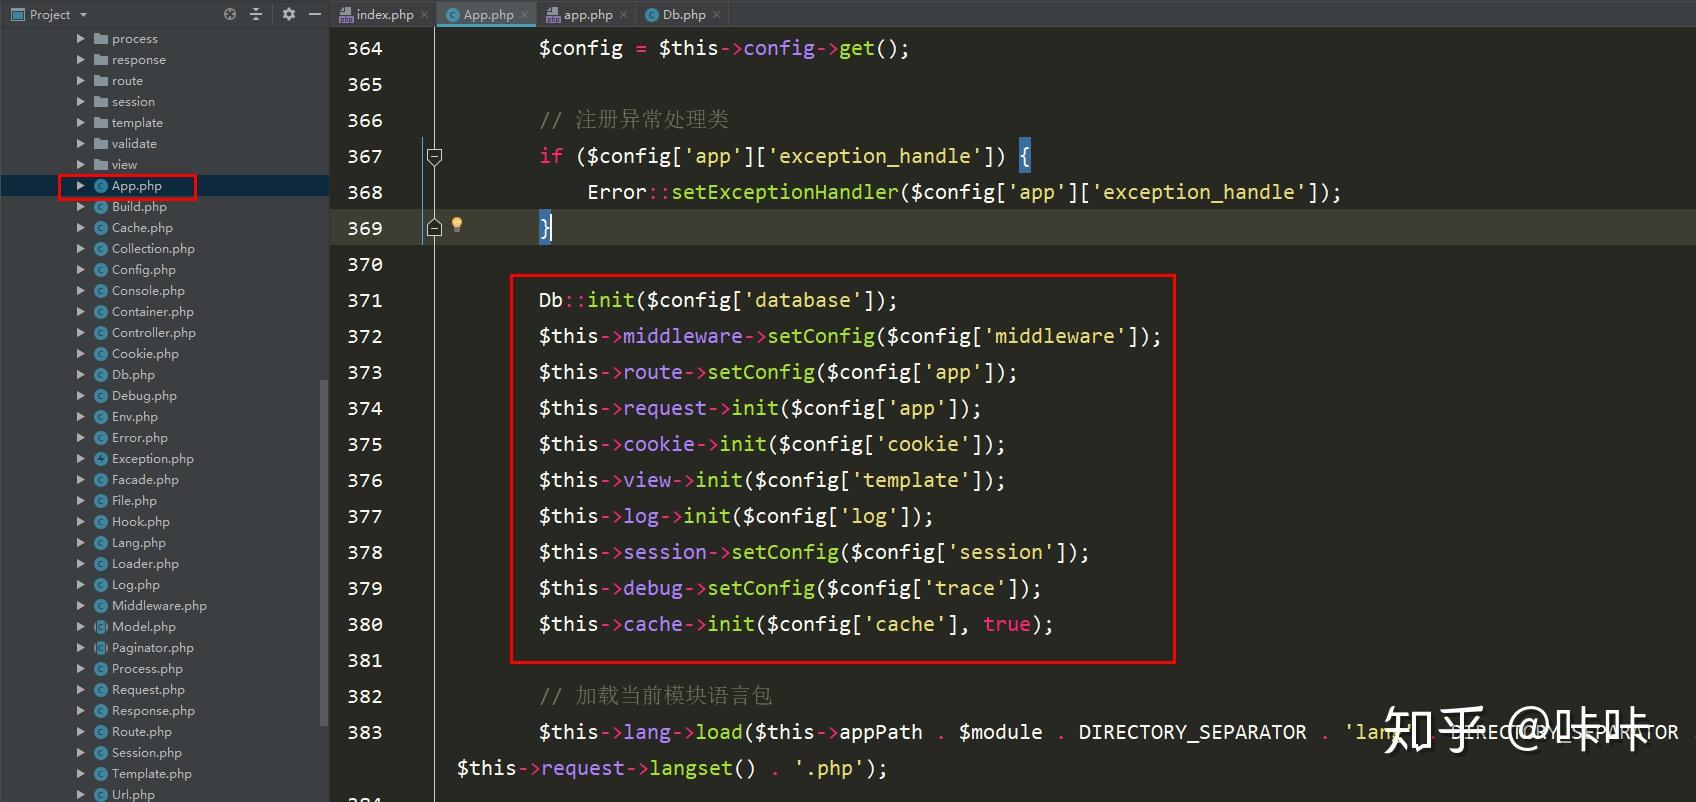The width and height of the screenshot is (1696, 802).
Task: Expand the App.php tree node
Action: (81, 186)
